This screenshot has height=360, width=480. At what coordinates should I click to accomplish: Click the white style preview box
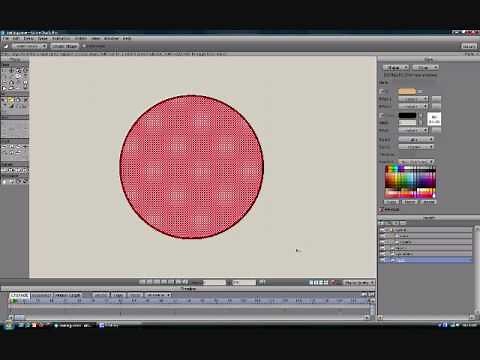434,119
